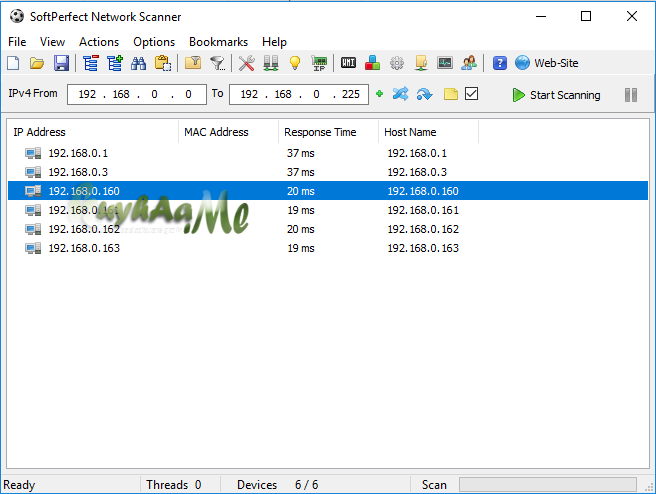This screenshot has width=656, height=494.
Task: Click the paste clipboard icon
Action: point(163,63)
